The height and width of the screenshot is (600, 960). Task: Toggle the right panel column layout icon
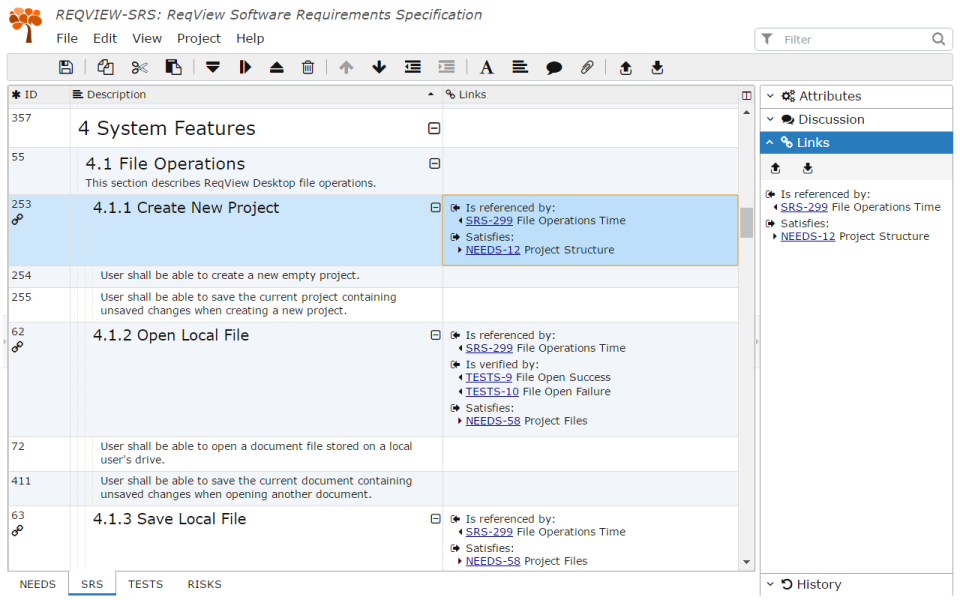click(x=746, y=95)
